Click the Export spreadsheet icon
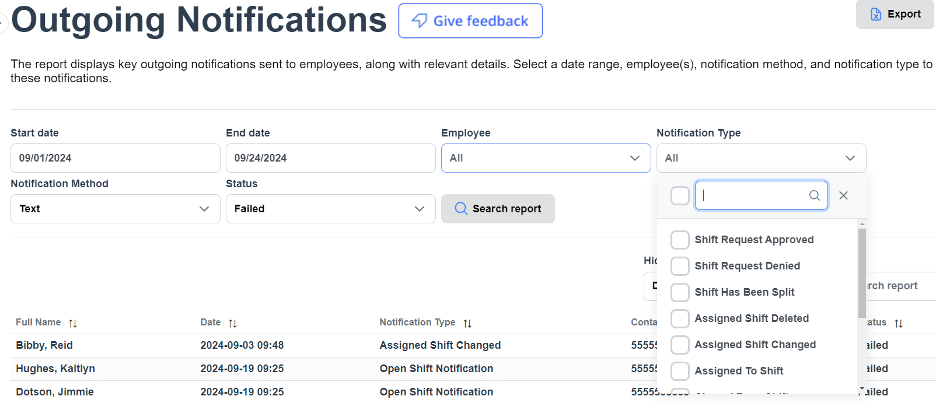Viewport: 936px width, 404px height. click(876, 14)
